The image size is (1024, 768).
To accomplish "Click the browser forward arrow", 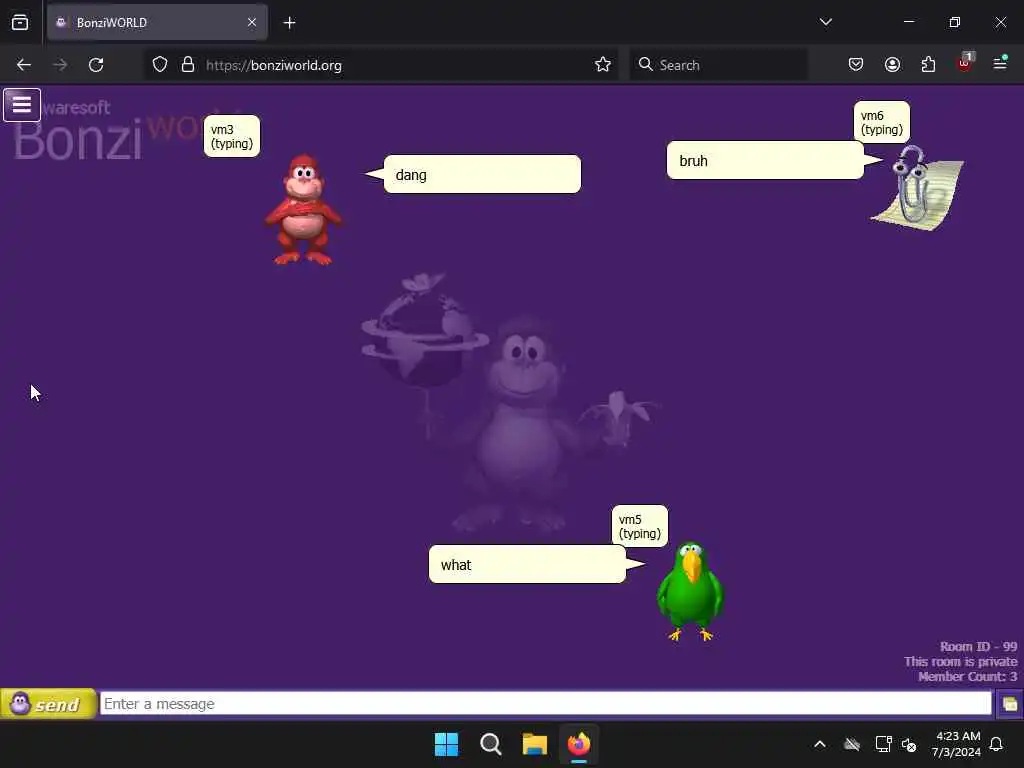I will (60, 65).
